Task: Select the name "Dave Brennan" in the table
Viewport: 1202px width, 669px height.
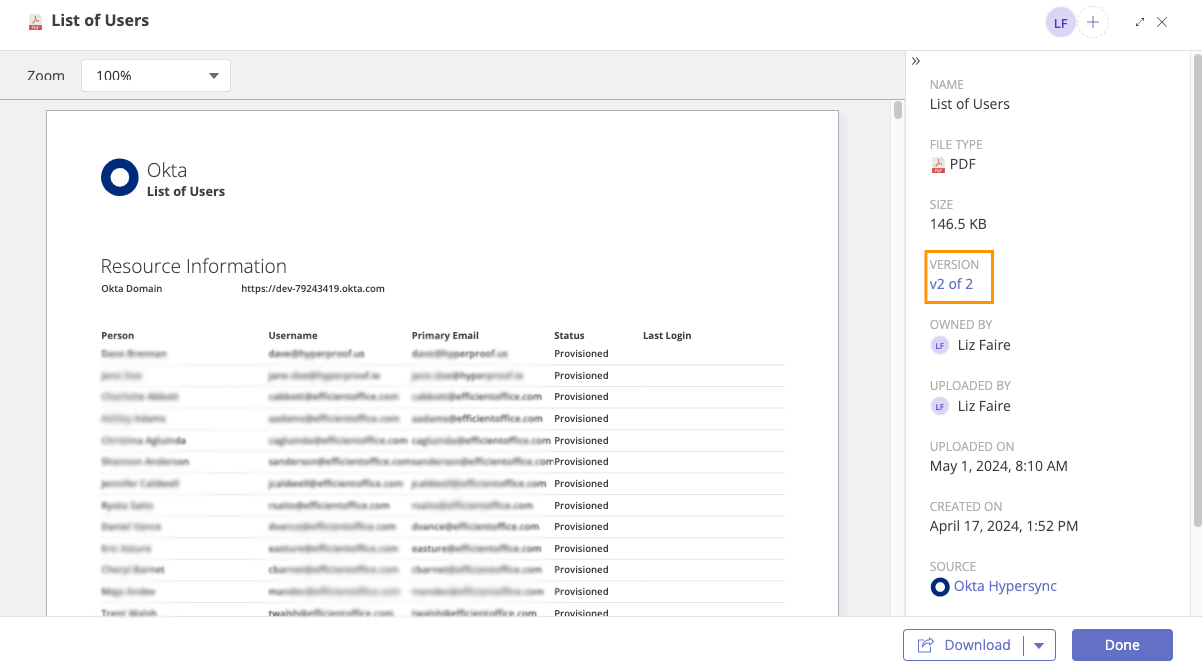Action: (x=134, y=354)
